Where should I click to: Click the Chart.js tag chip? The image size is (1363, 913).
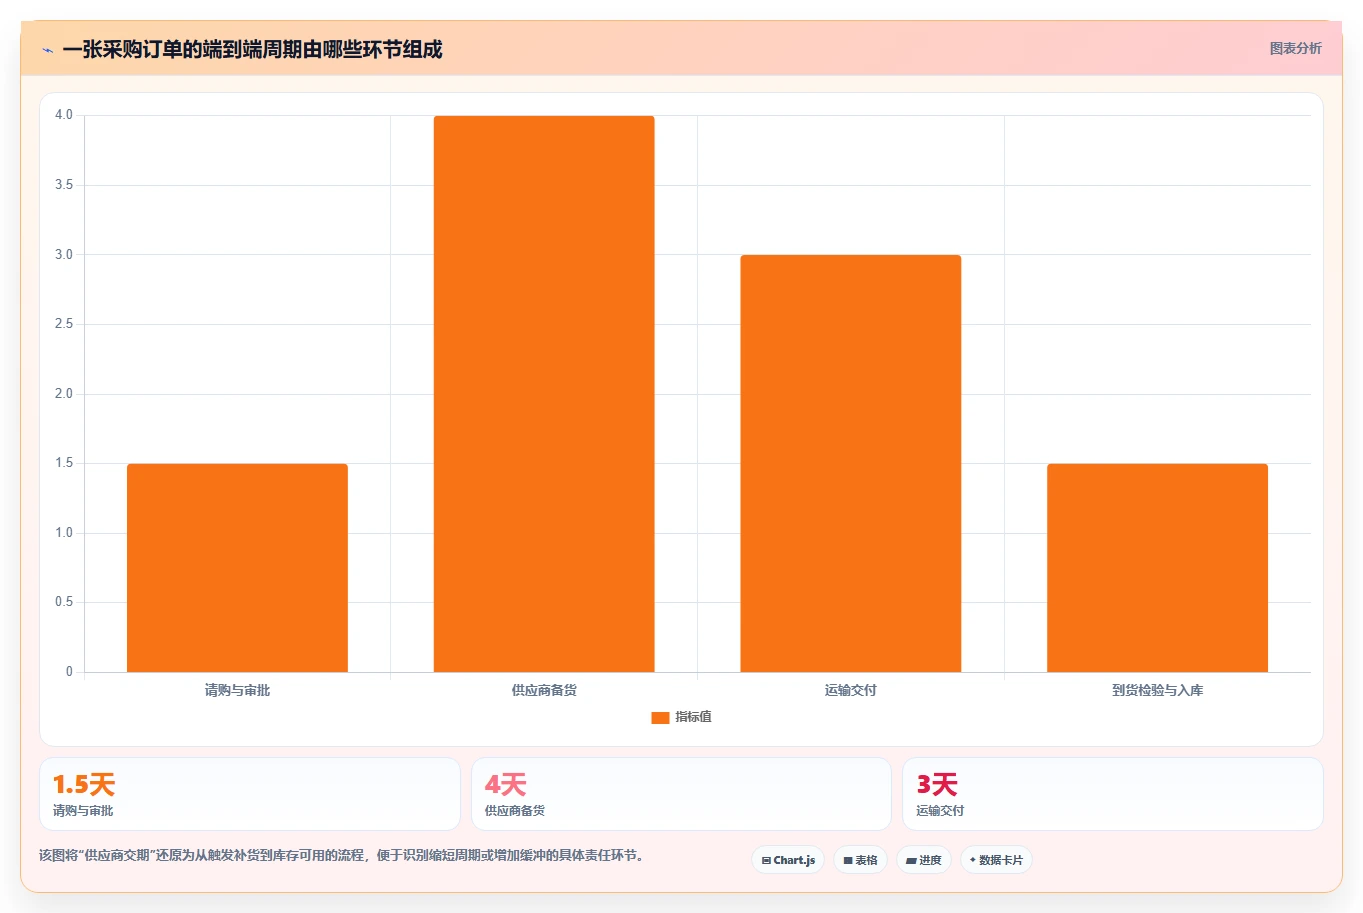[x=788, y=860]
